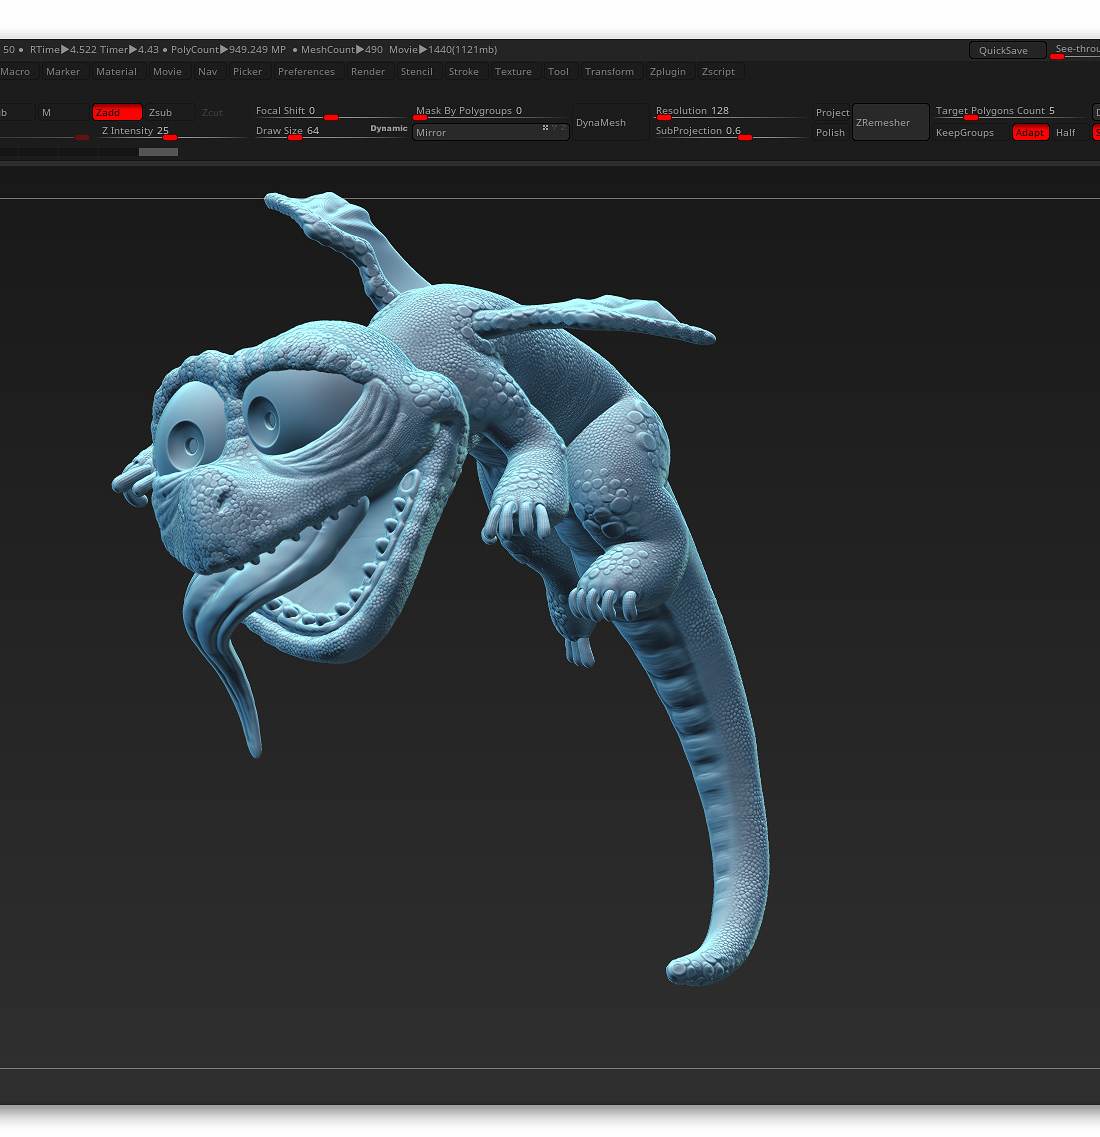This screenshot has height=1137, width=1100.
Task: Click the Mirror button
Action: (x=490, y=133)
